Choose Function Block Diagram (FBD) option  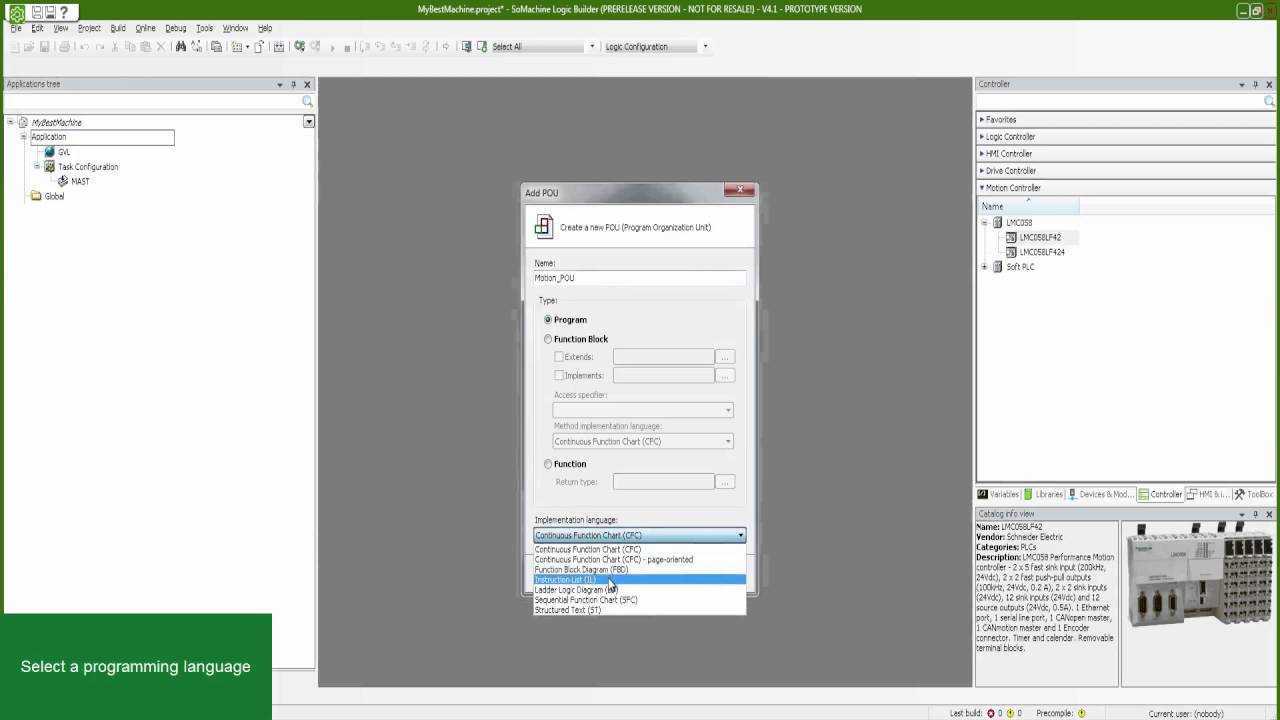click(x=640, y=570)
